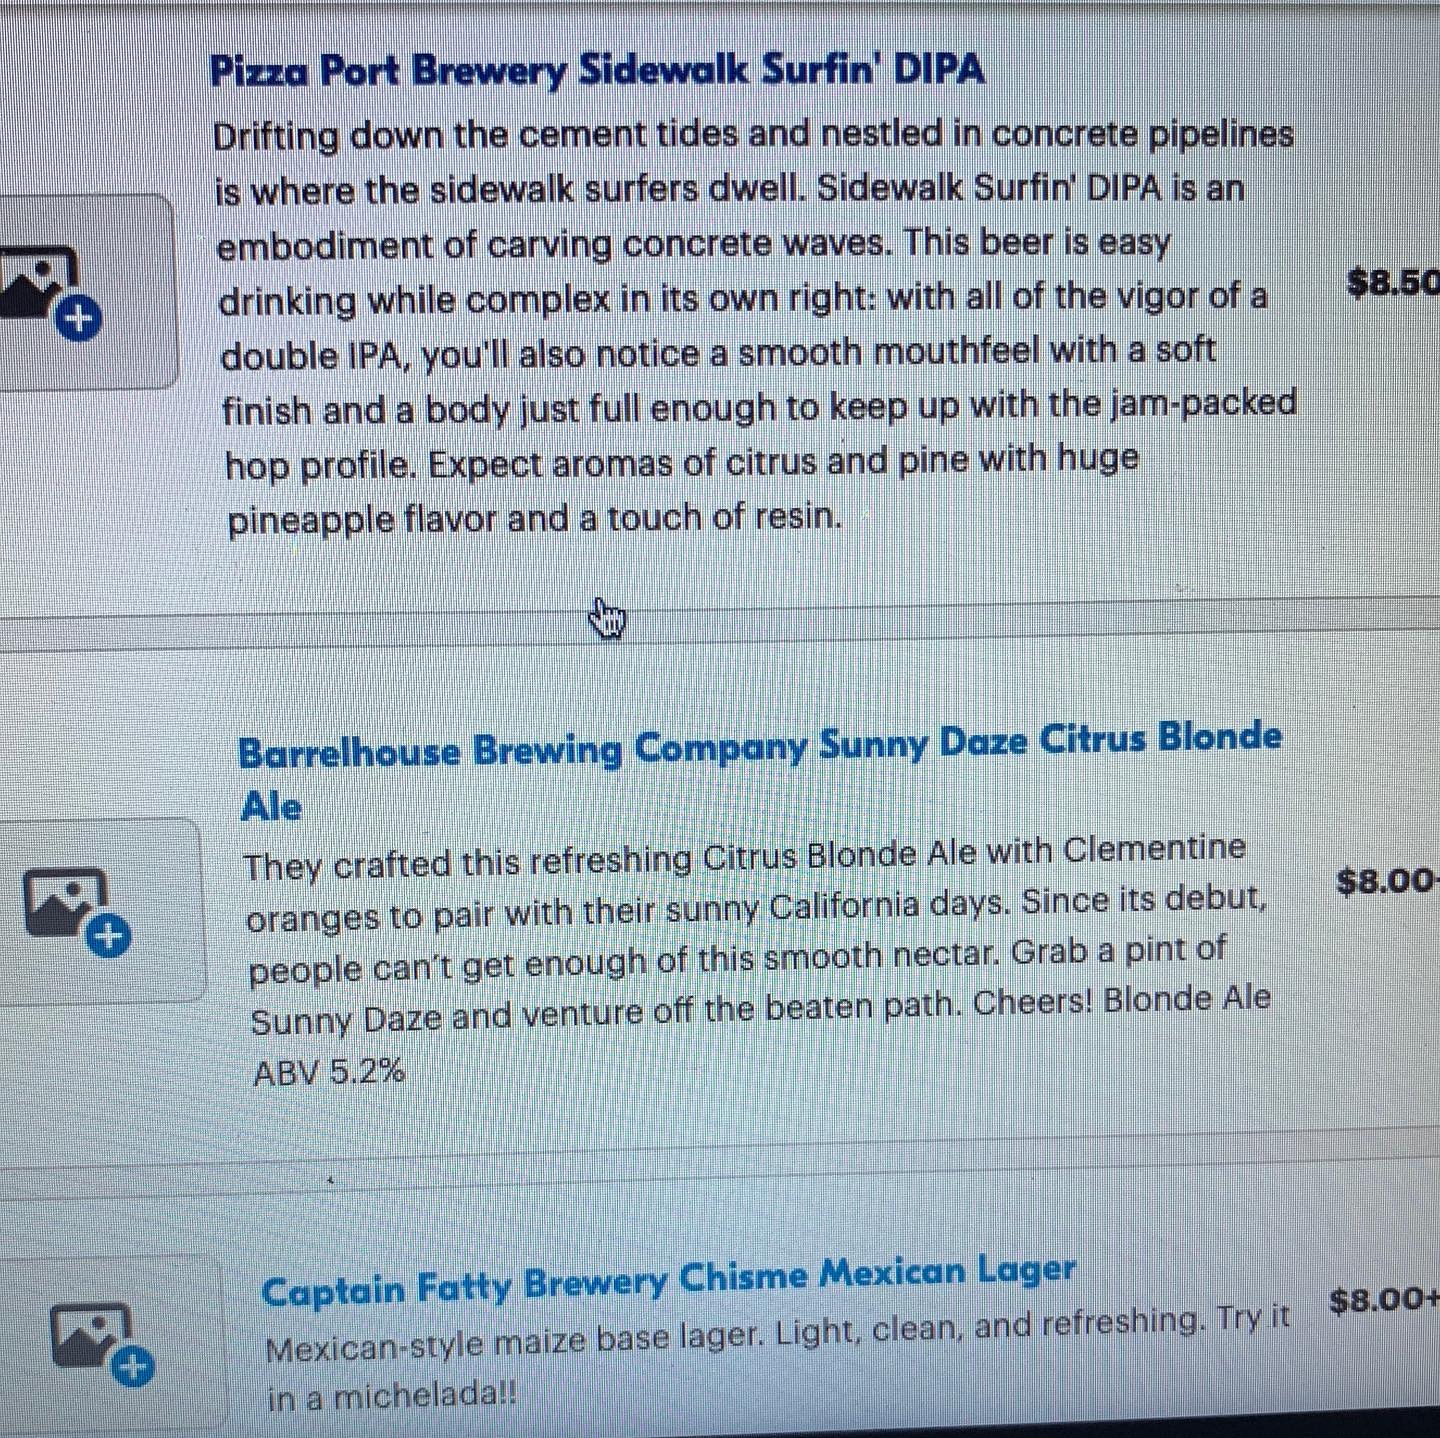Viewport: 1440px width, 1438px height.
Task: Click the divider area below Pizza Port item
Action: (x=720, y=618)
